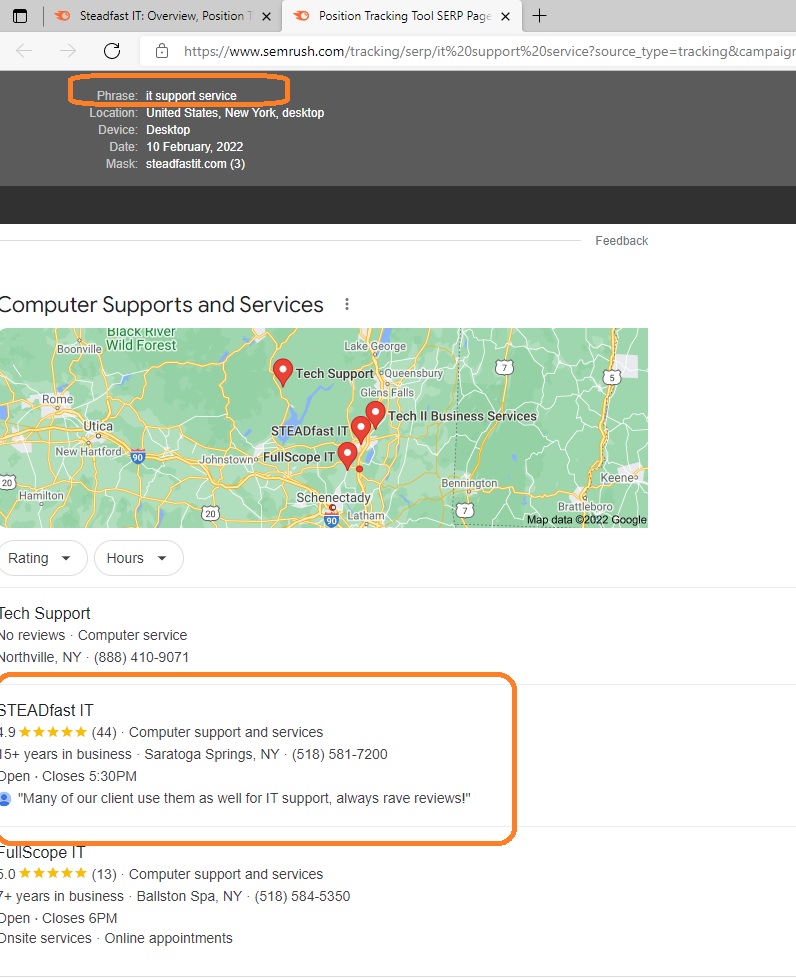Click phone number (518) 584-5350

coord(302,897)
